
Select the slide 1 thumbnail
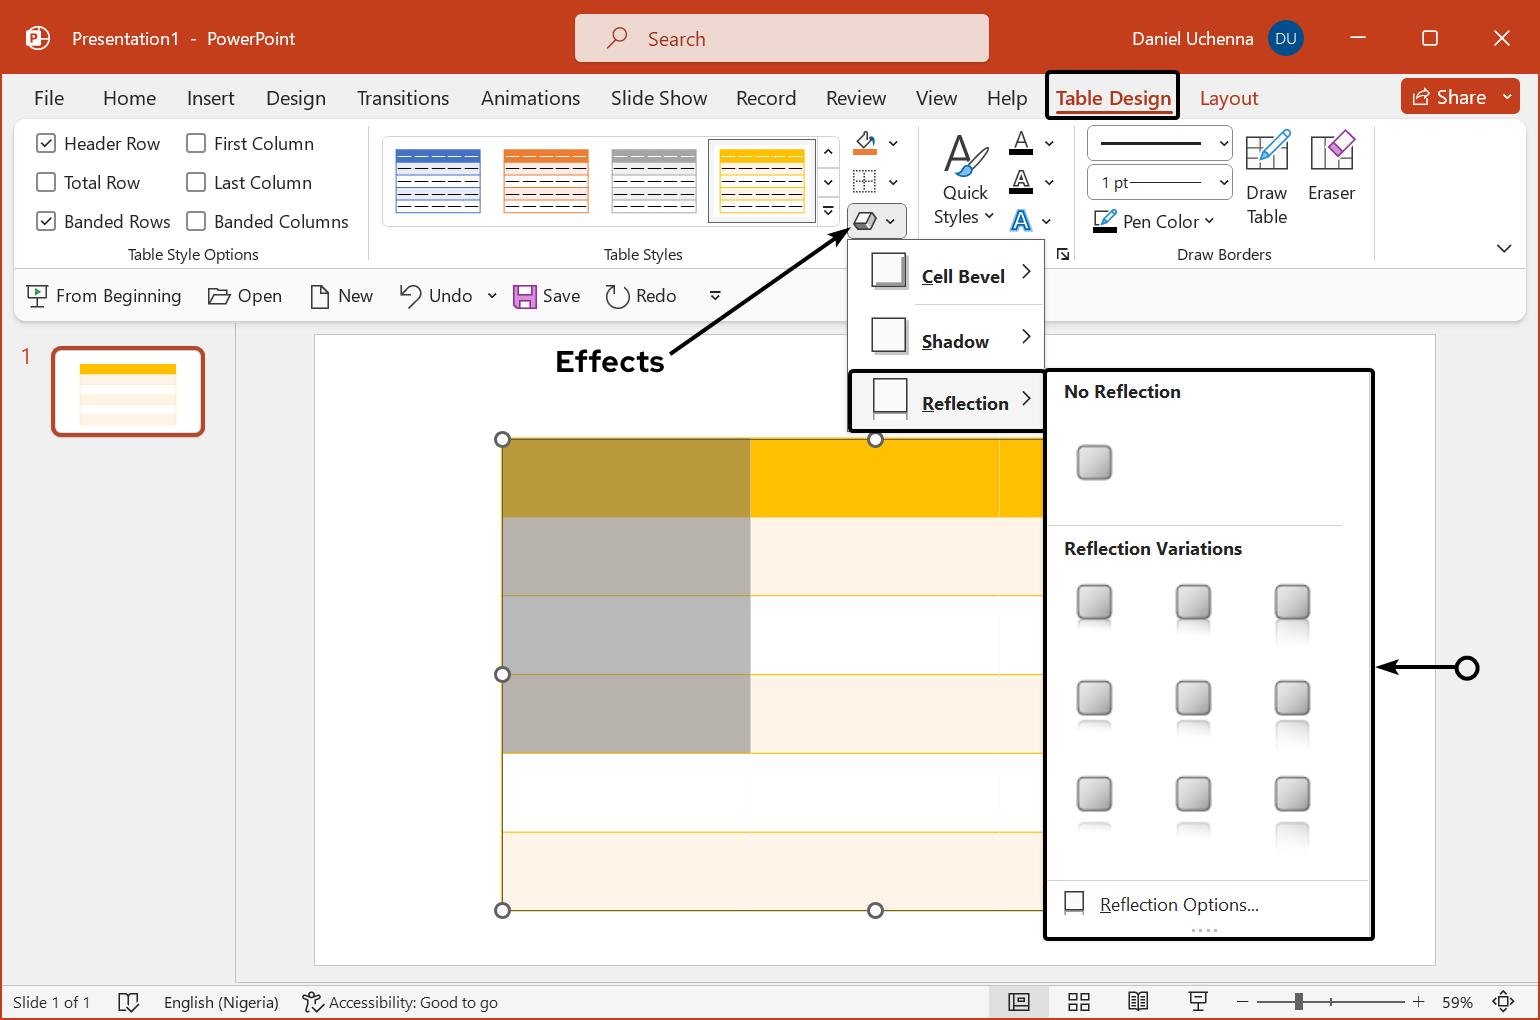pyautogui.click(x=128, y=392)
